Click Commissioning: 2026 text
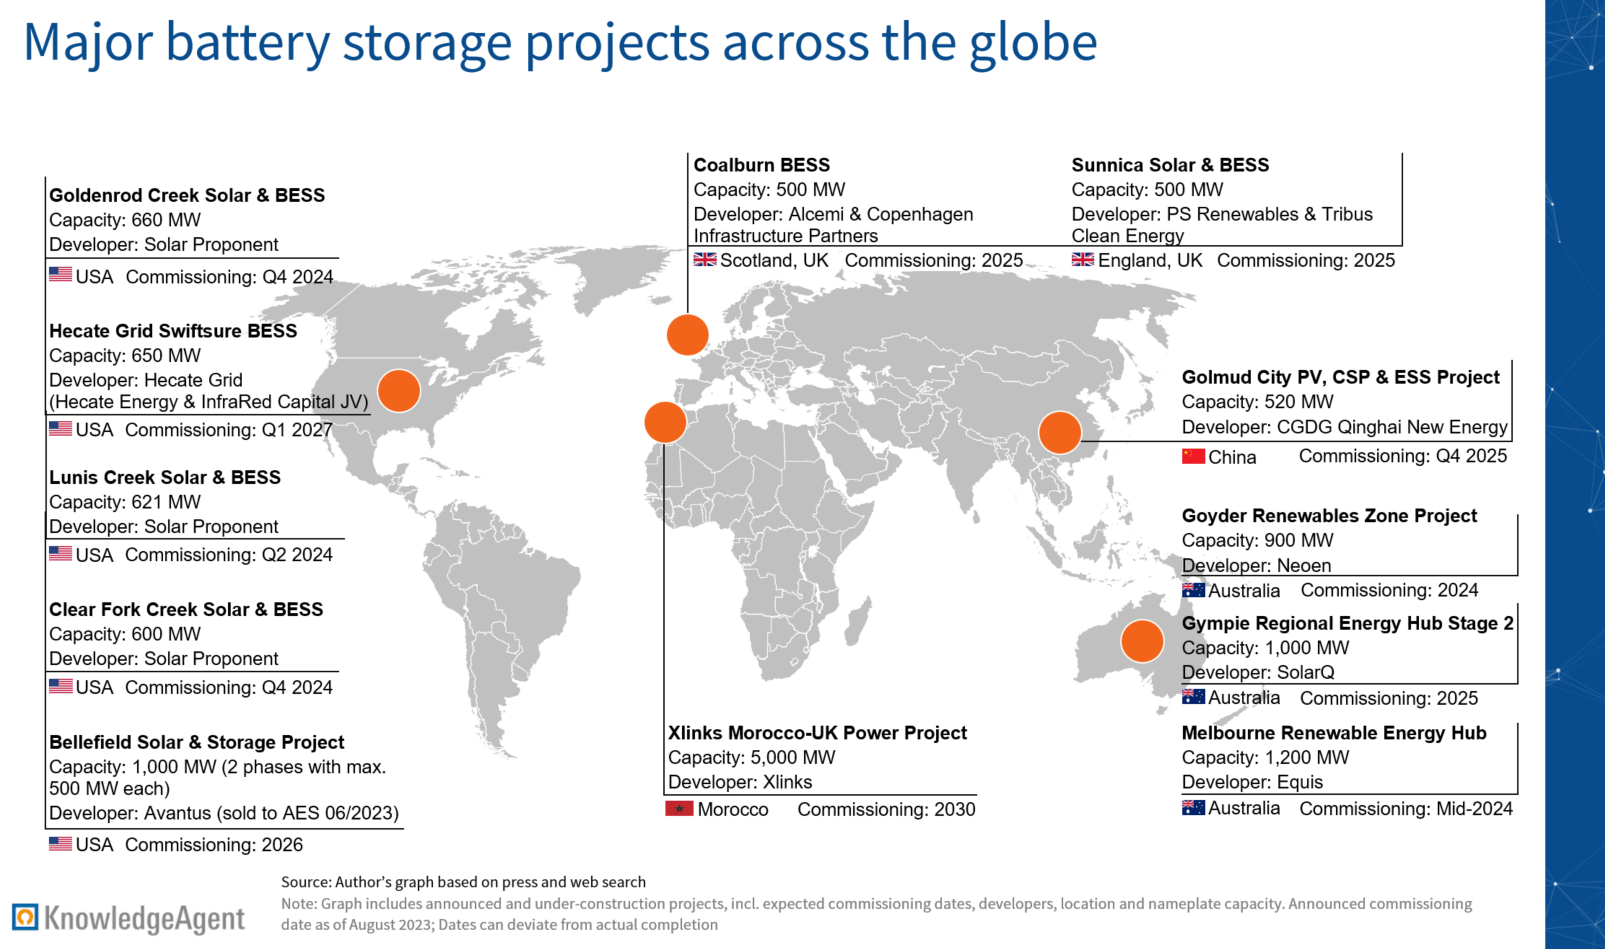 pyautogui.click(x=214, y=845)
